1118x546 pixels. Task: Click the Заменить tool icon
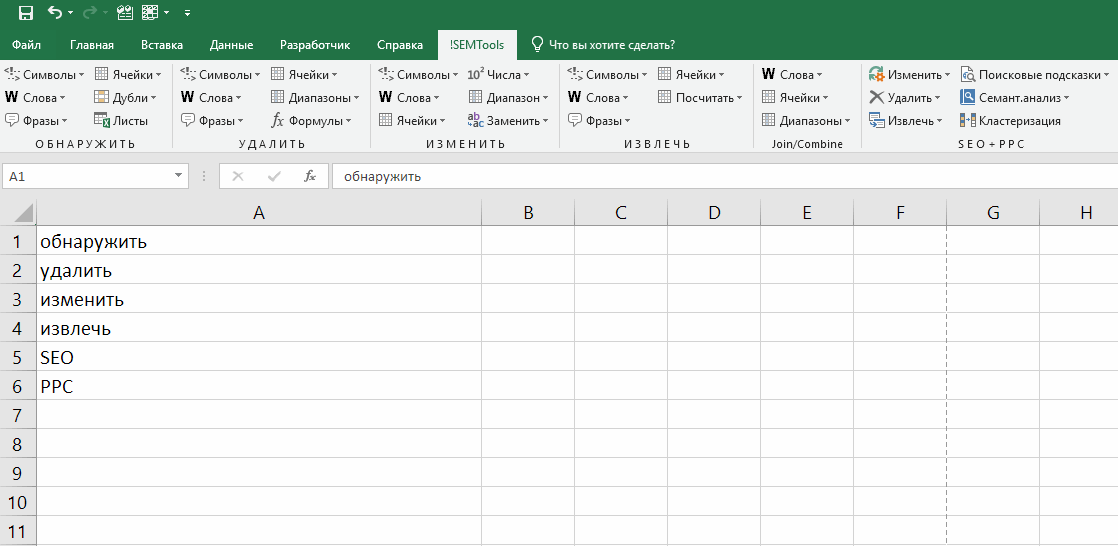(x=476, y=121)
